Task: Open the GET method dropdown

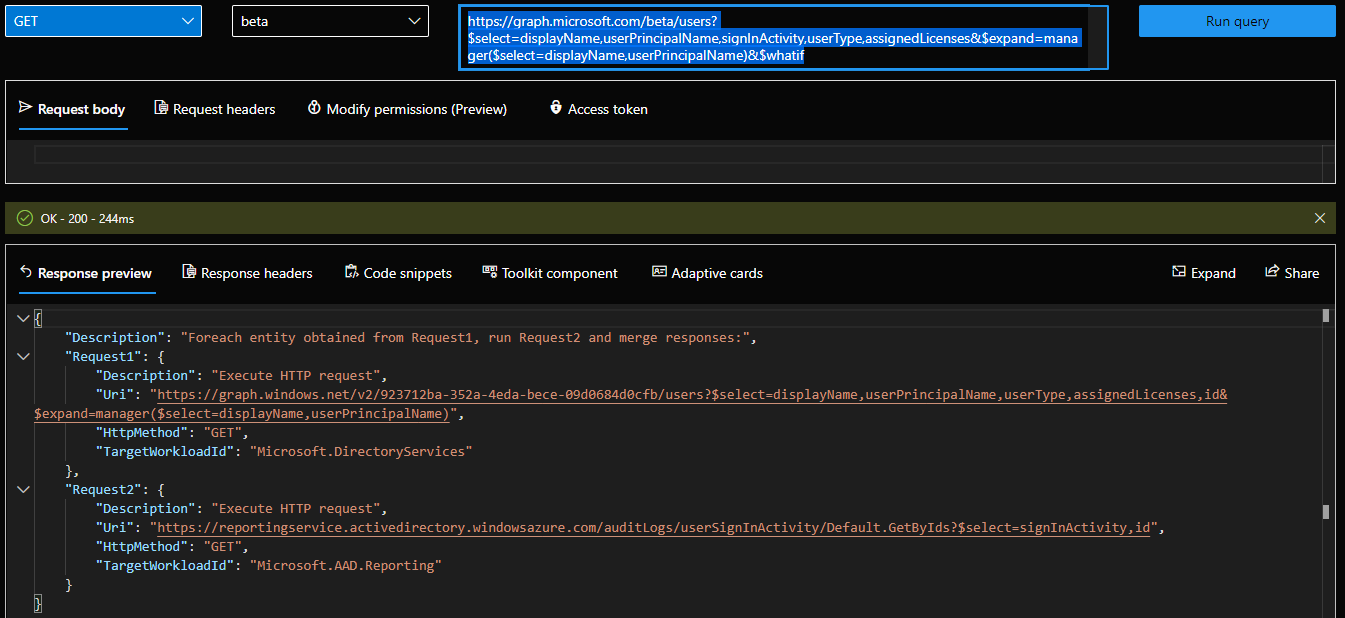Action: (x=103, y=20)
